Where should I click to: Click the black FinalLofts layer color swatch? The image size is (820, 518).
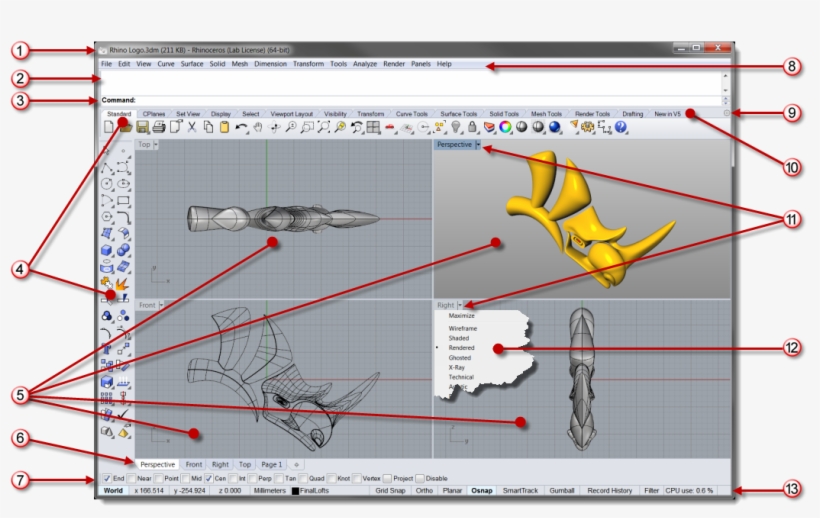[295, 491]
